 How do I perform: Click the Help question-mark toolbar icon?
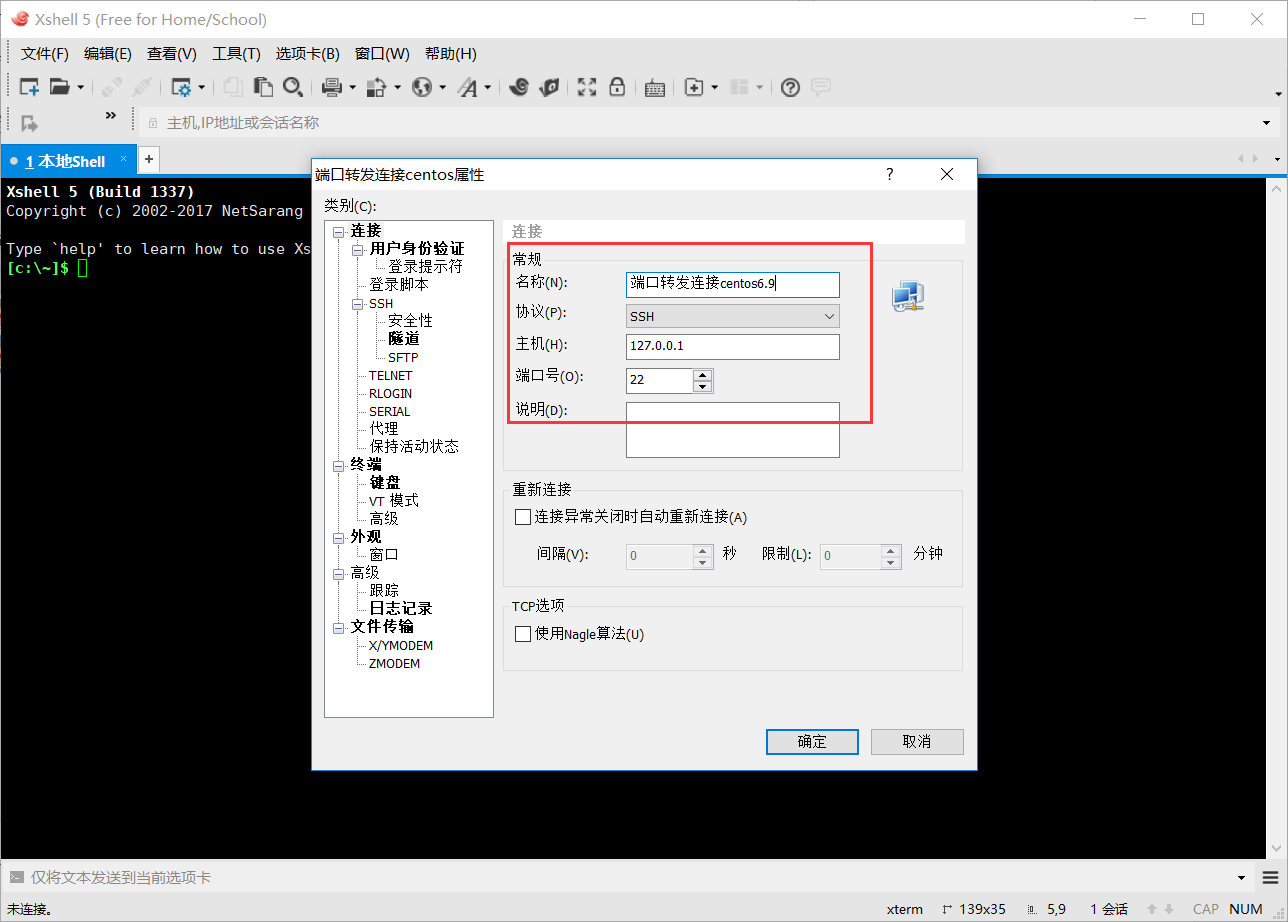[x=790, y=87]
